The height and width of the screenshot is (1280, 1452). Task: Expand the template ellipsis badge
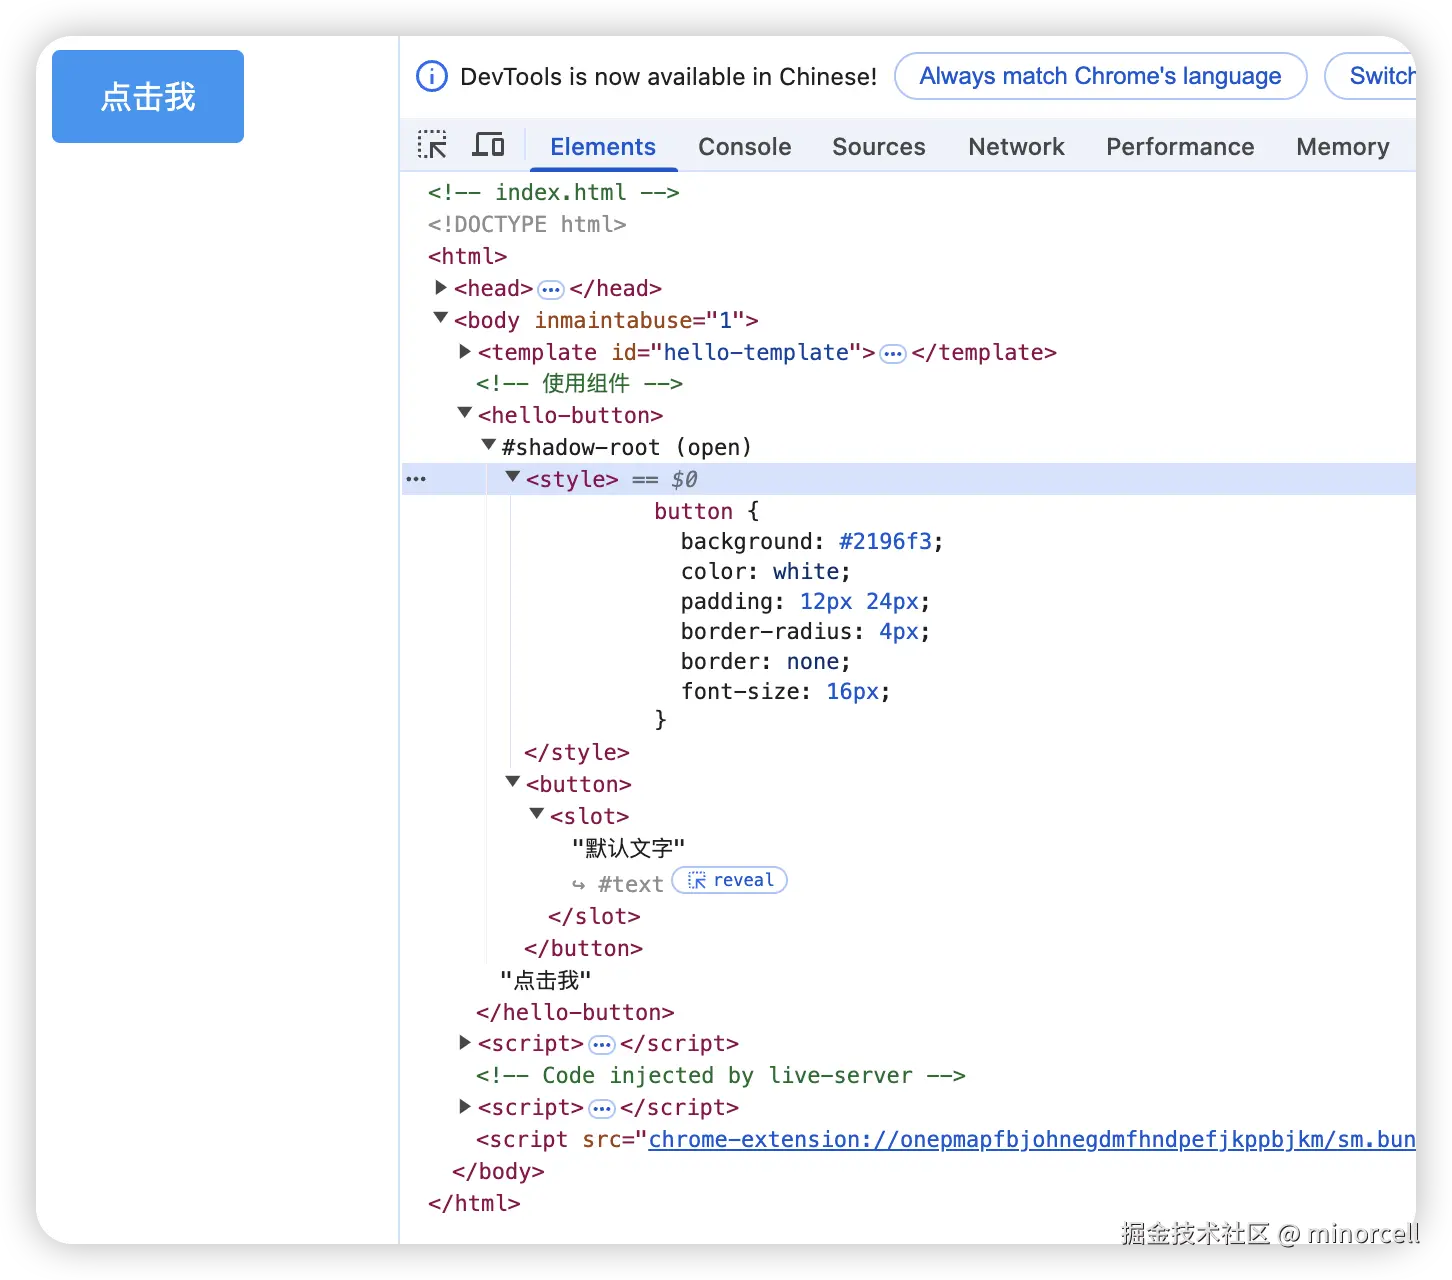pos(893,354)
